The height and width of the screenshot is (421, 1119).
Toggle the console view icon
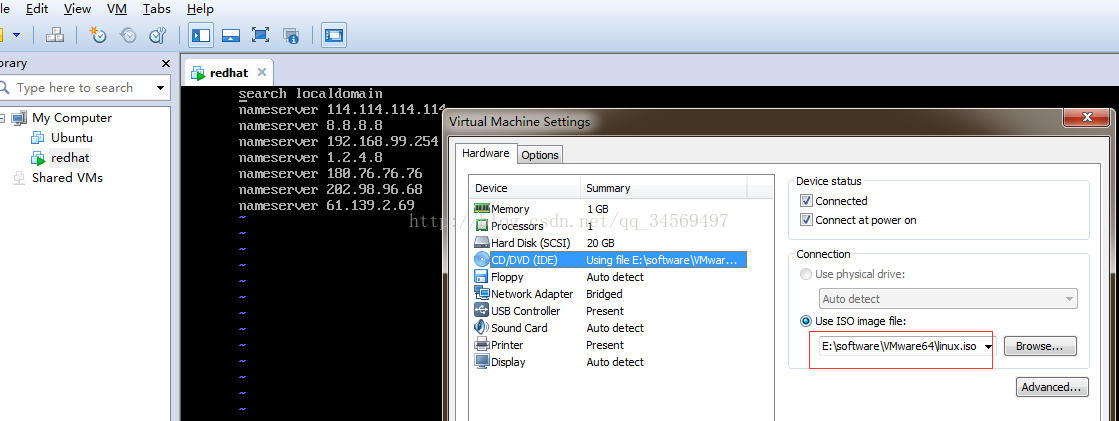pyautogui.click(x=334, y=34)
